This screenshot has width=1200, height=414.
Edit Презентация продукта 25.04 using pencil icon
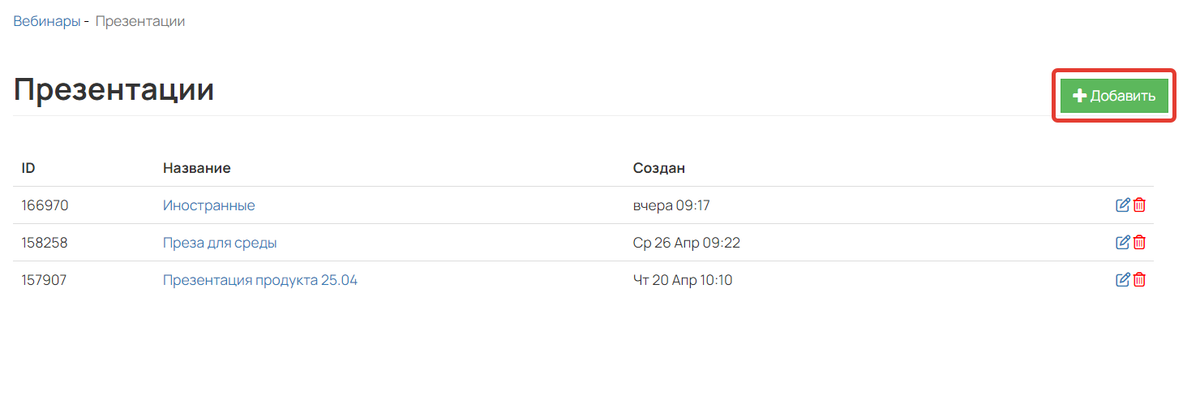1122,280
